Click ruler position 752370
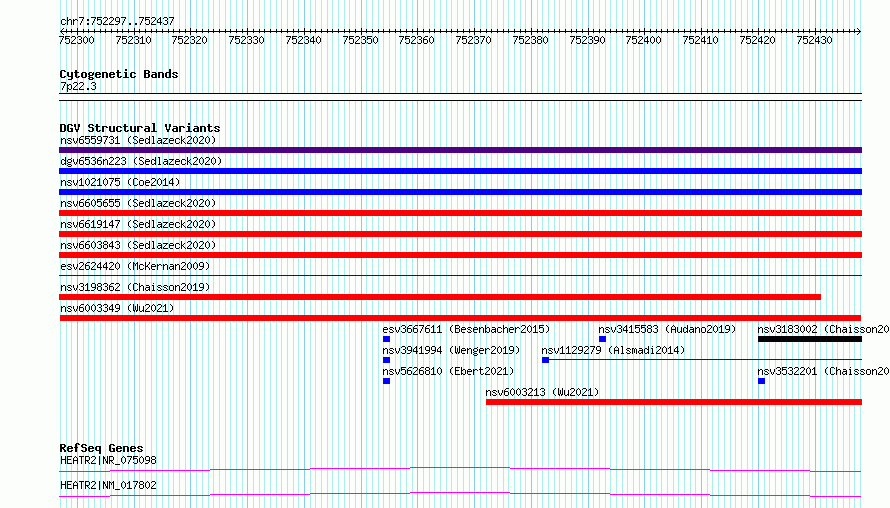The width and height of the screenshot is (890, 508). 473,40
